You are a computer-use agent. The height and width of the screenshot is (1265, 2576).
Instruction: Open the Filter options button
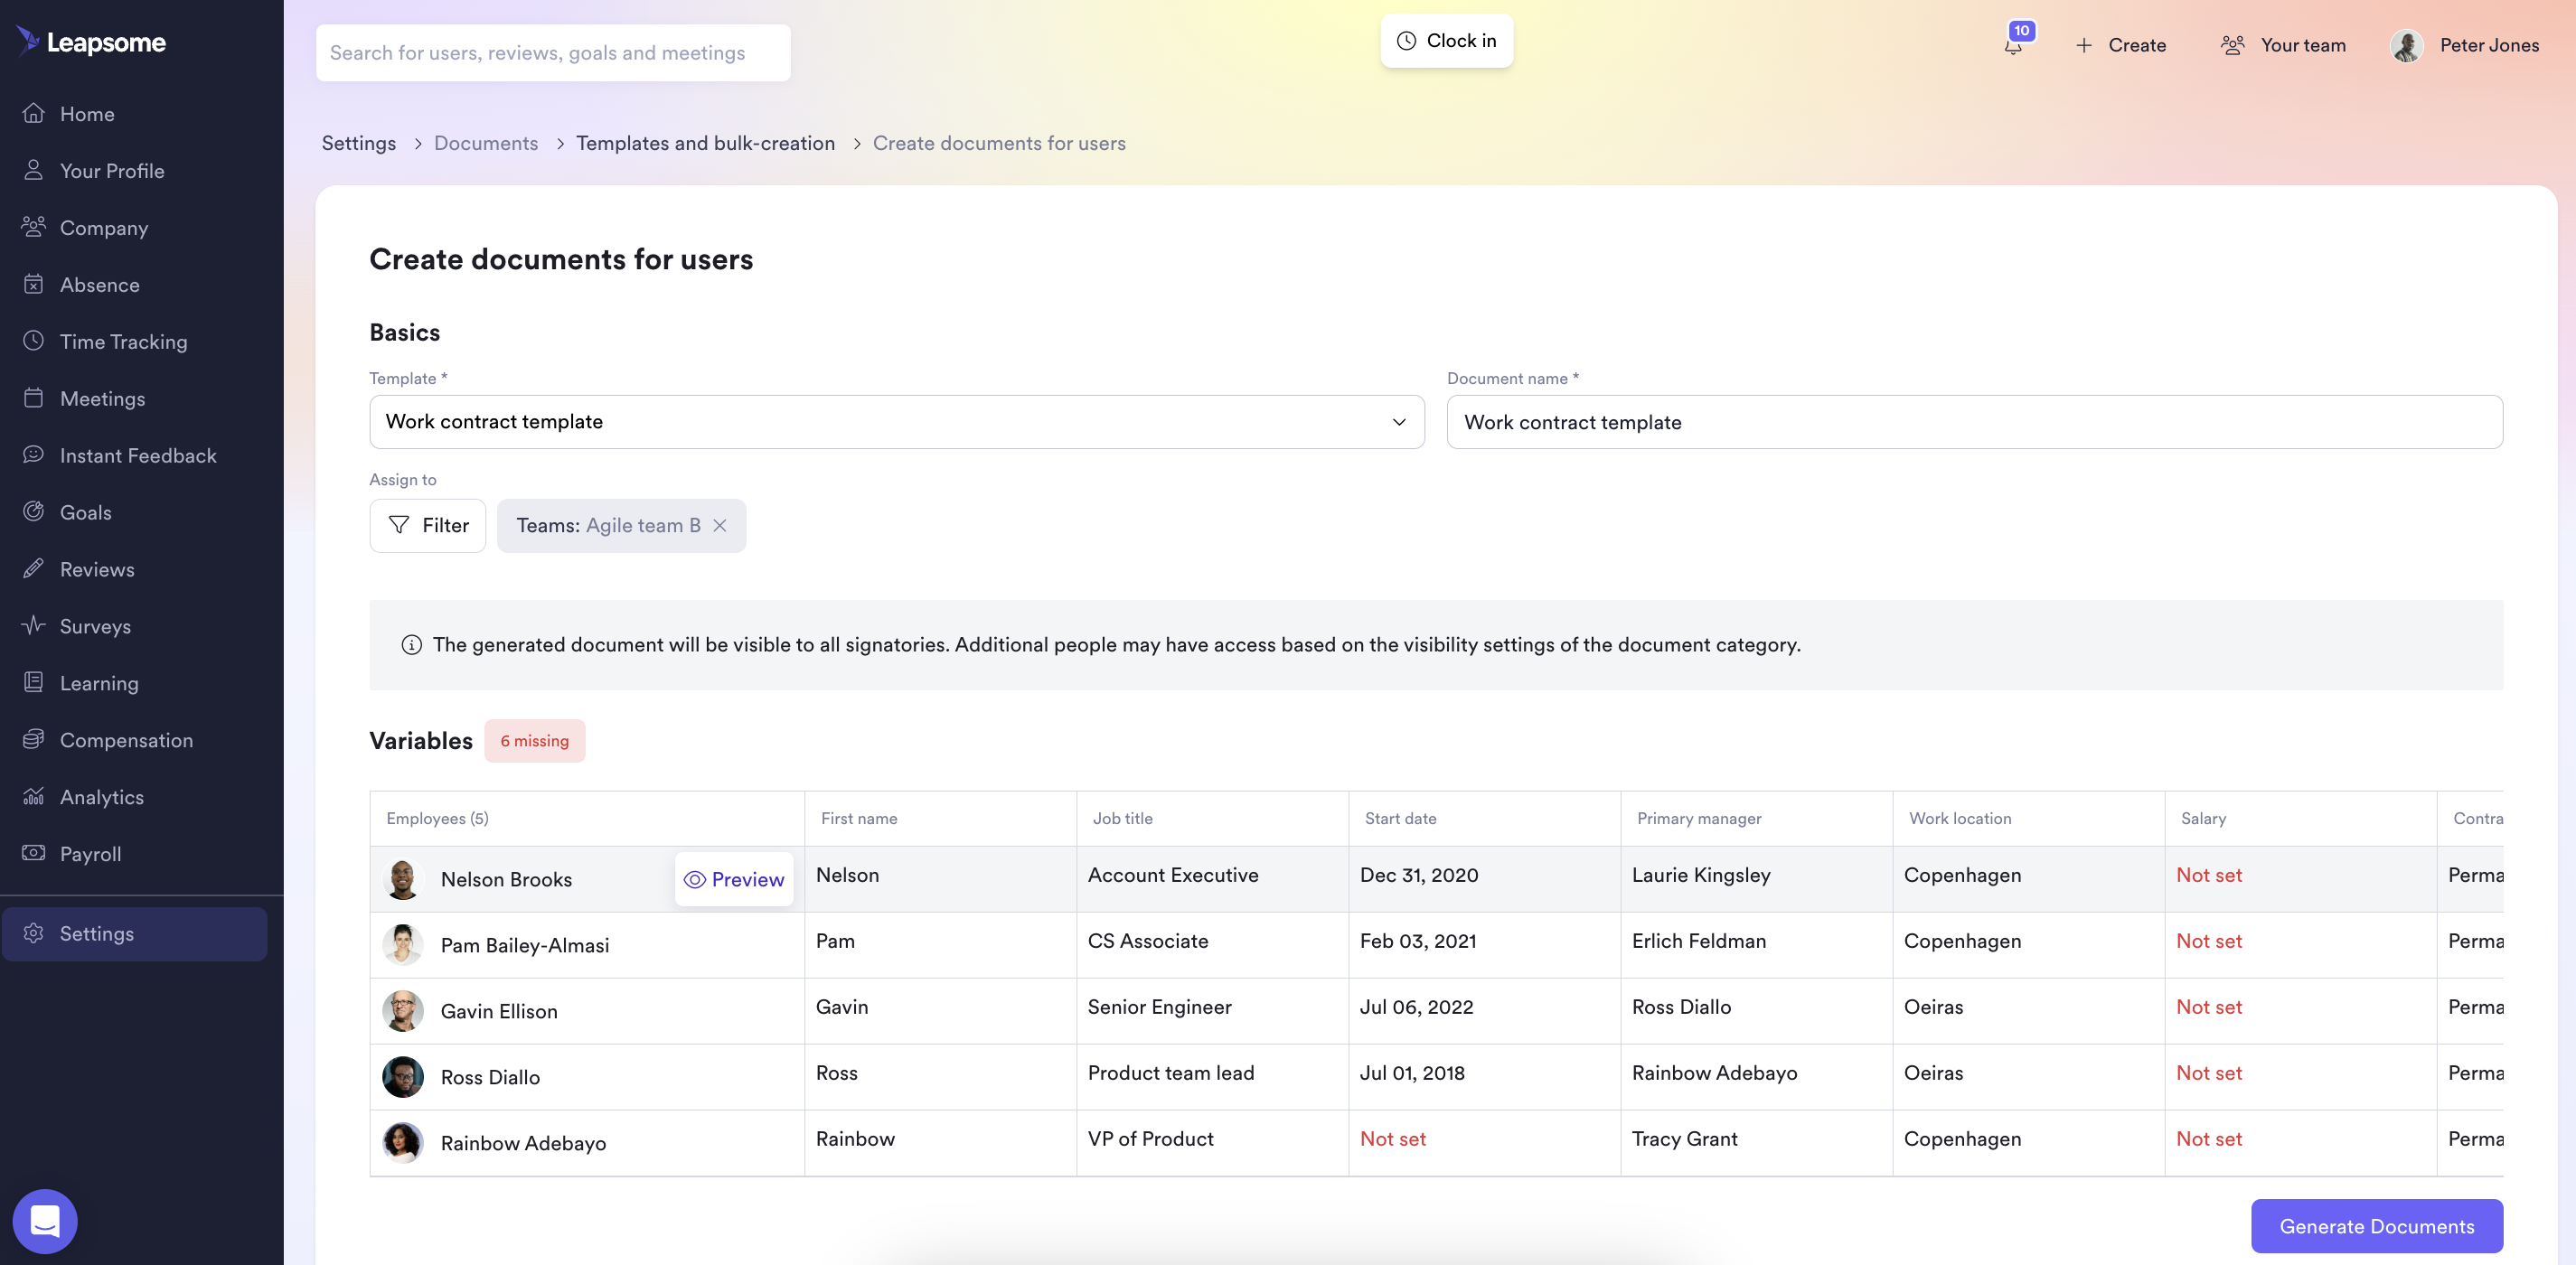pos(428,525)
